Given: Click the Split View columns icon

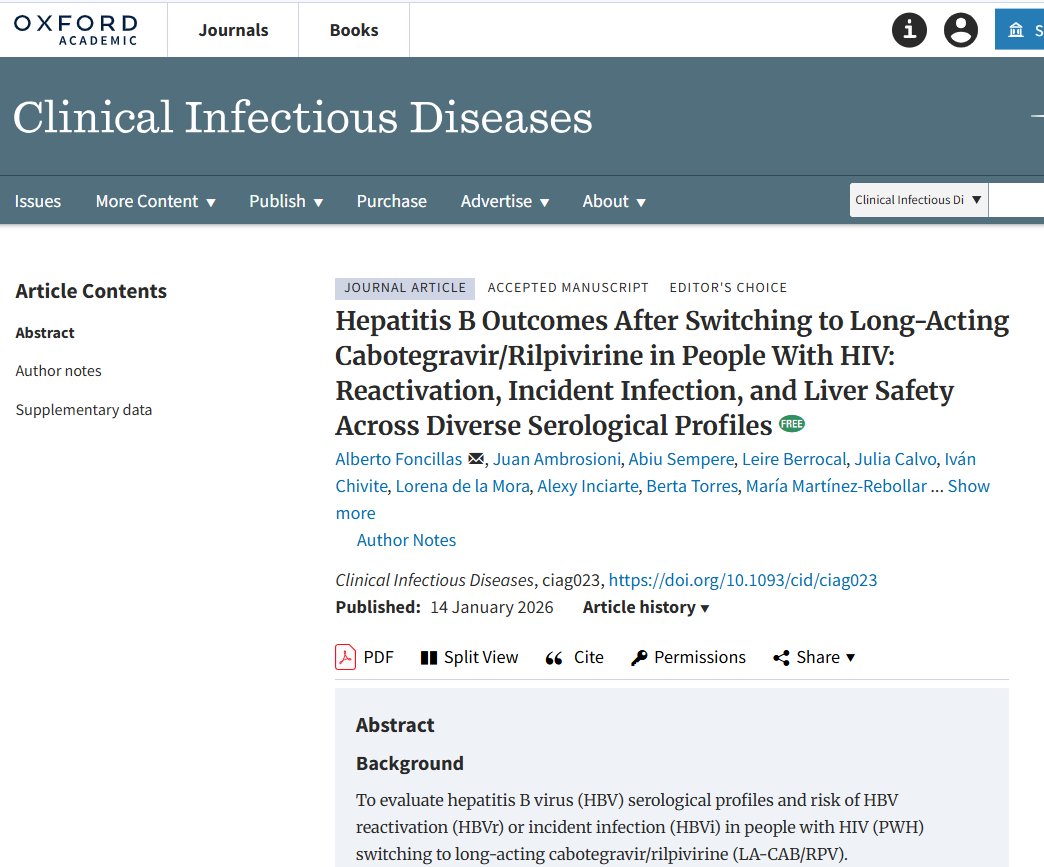Looking at the screenshot, I should click(x=429, y=658).
